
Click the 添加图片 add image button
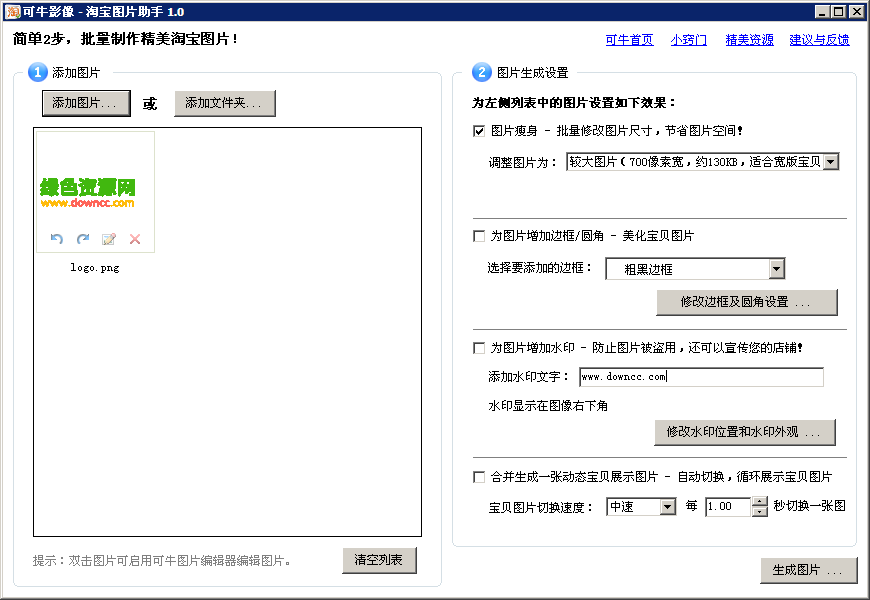coord(86,103)
